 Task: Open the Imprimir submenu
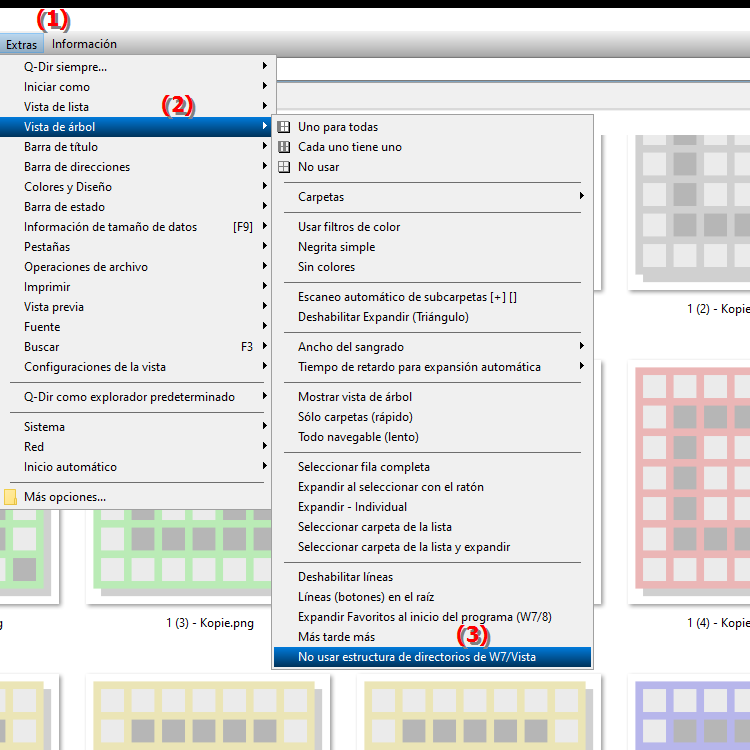tap(136, 287)
